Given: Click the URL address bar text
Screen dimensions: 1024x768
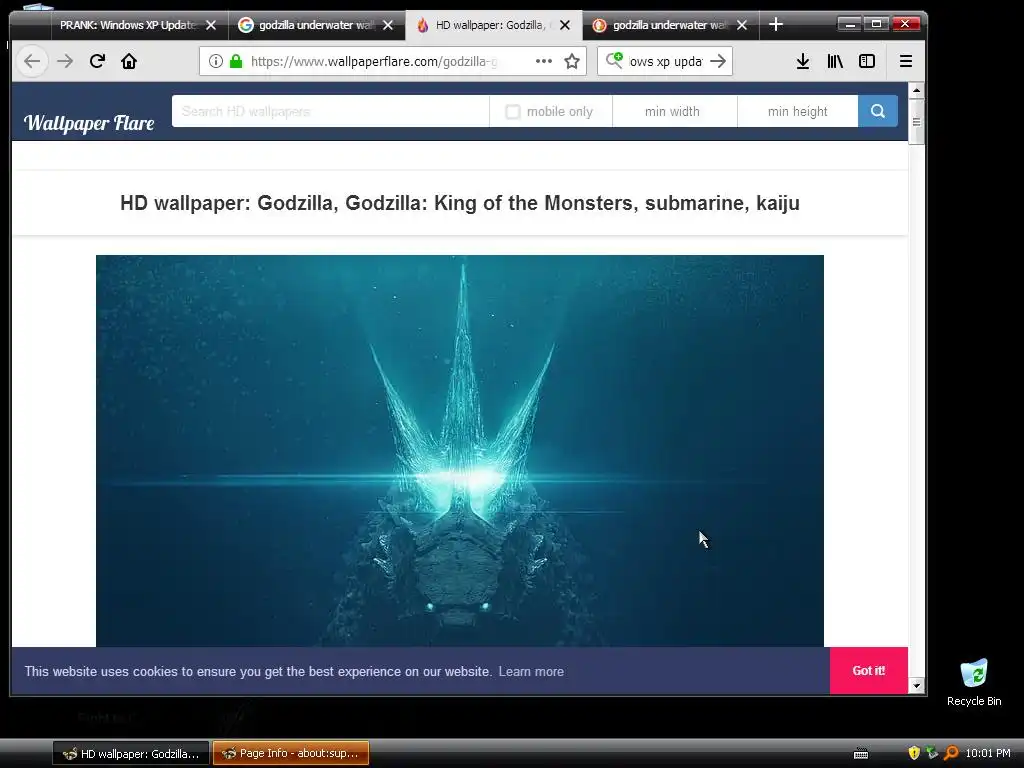Looking at the screenshot, I should [374, 61].
